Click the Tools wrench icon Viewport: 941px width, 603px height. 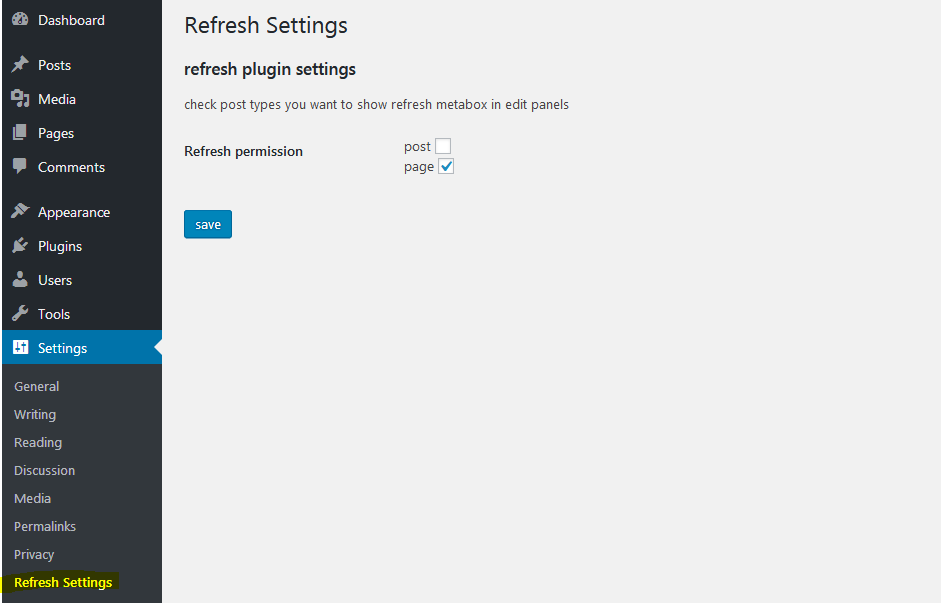tap(20, 313)
